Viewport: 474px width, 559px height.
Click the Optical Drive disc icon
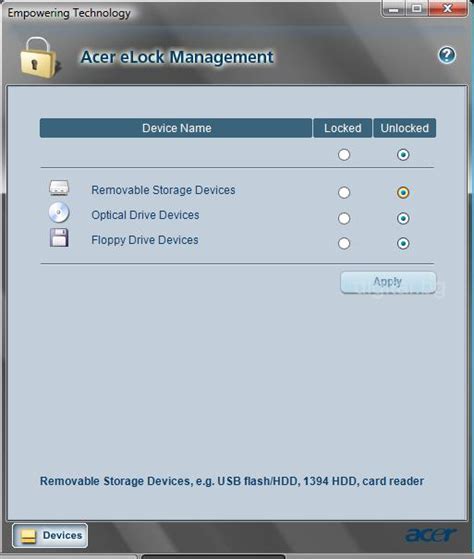pos(59,213)
